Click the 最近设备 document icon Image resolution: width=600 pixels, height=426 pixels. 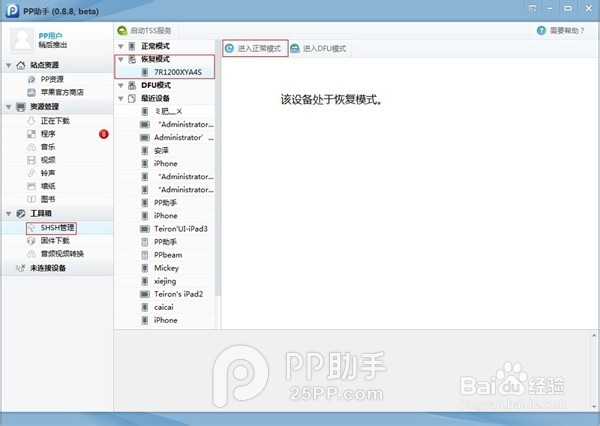132,98
